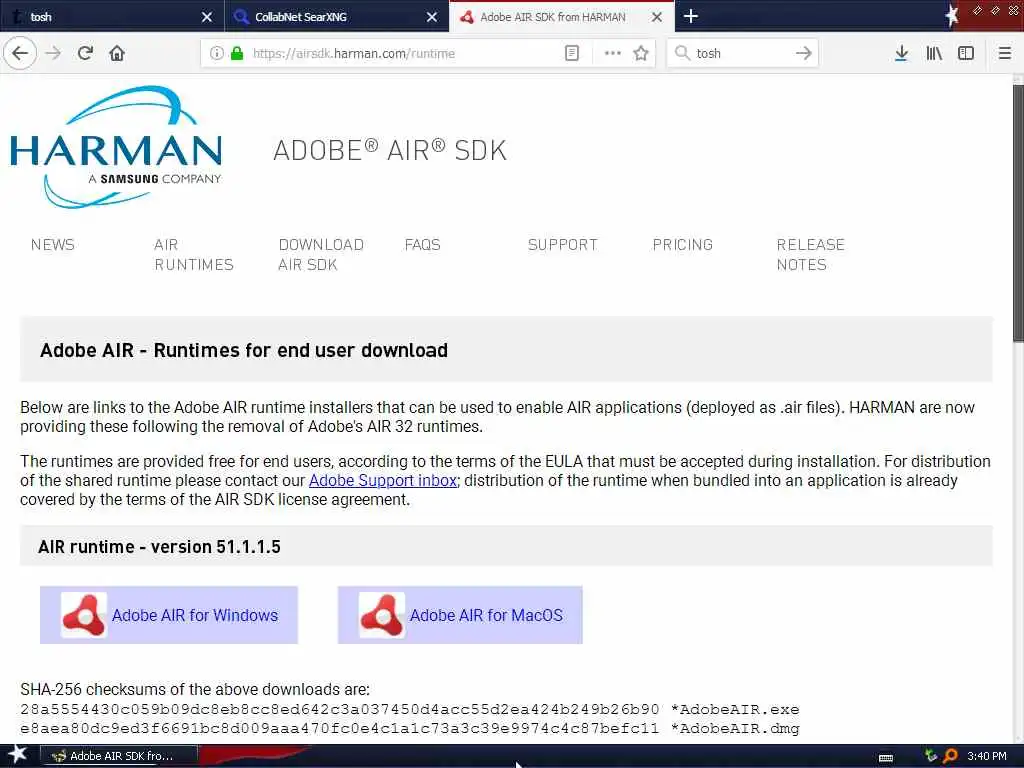Open the AIR RUNTIMES navigation item
1024x768 pixels.
194,255
